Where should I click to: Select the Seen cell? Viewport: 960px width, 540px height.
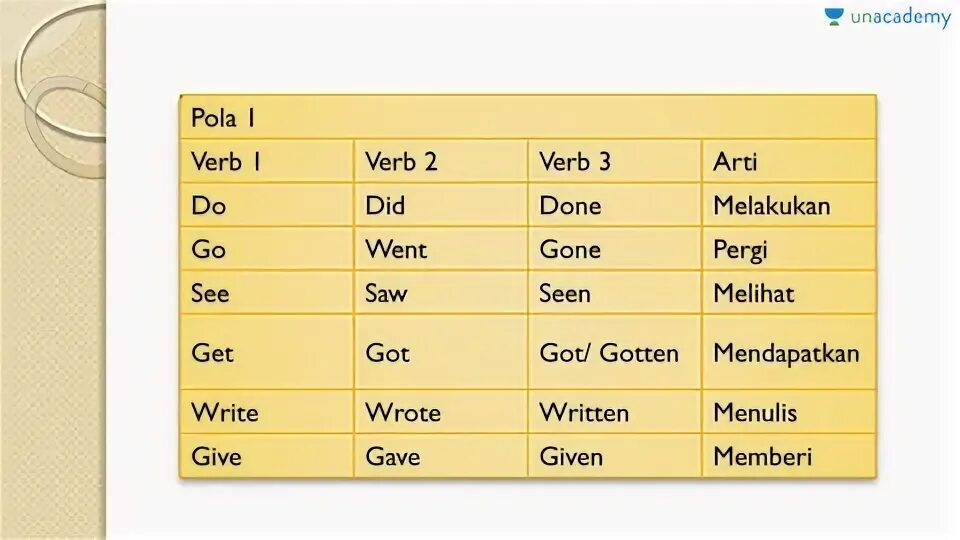tap(615, 293)
